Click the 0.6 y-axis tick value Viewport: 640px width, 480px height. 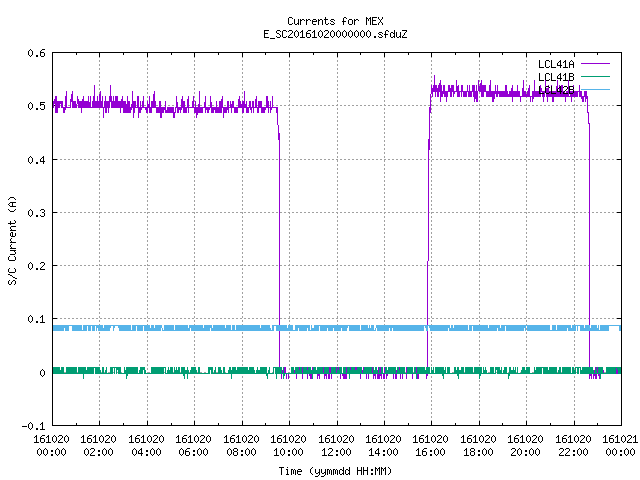[x=36, y=53]
